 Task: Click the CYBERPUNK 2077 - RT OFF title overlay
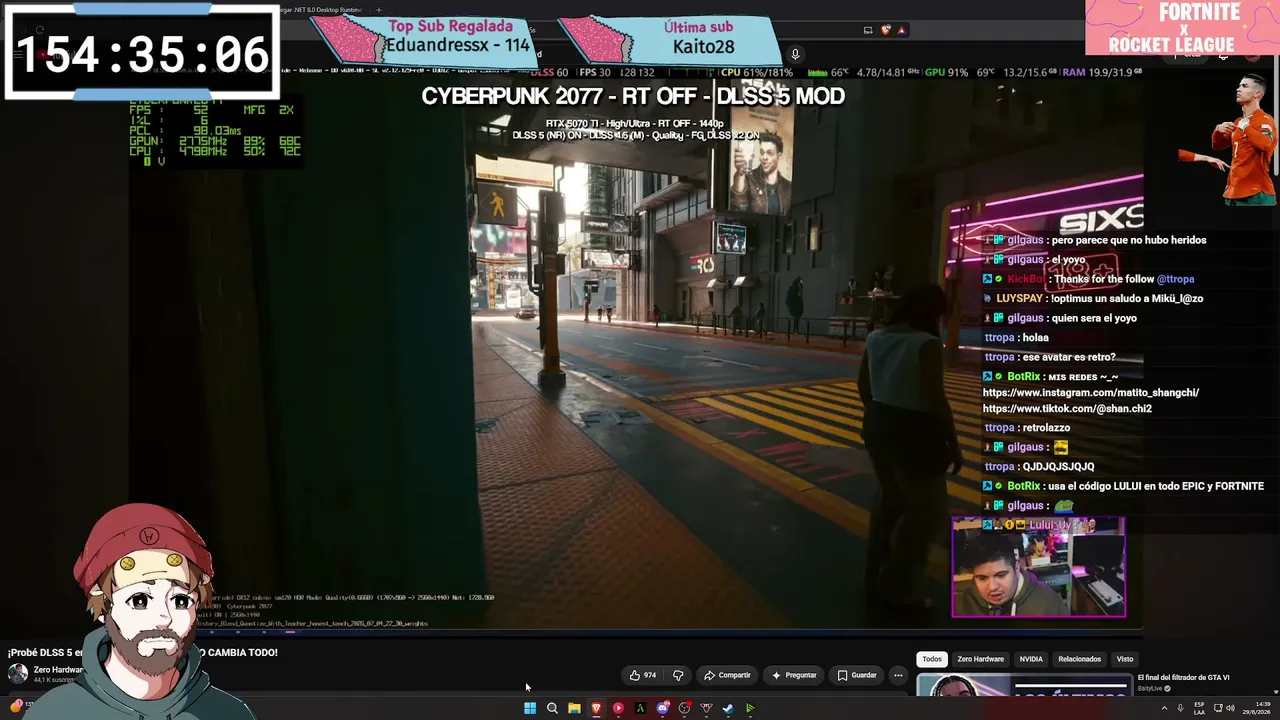(x=633, y=96)
